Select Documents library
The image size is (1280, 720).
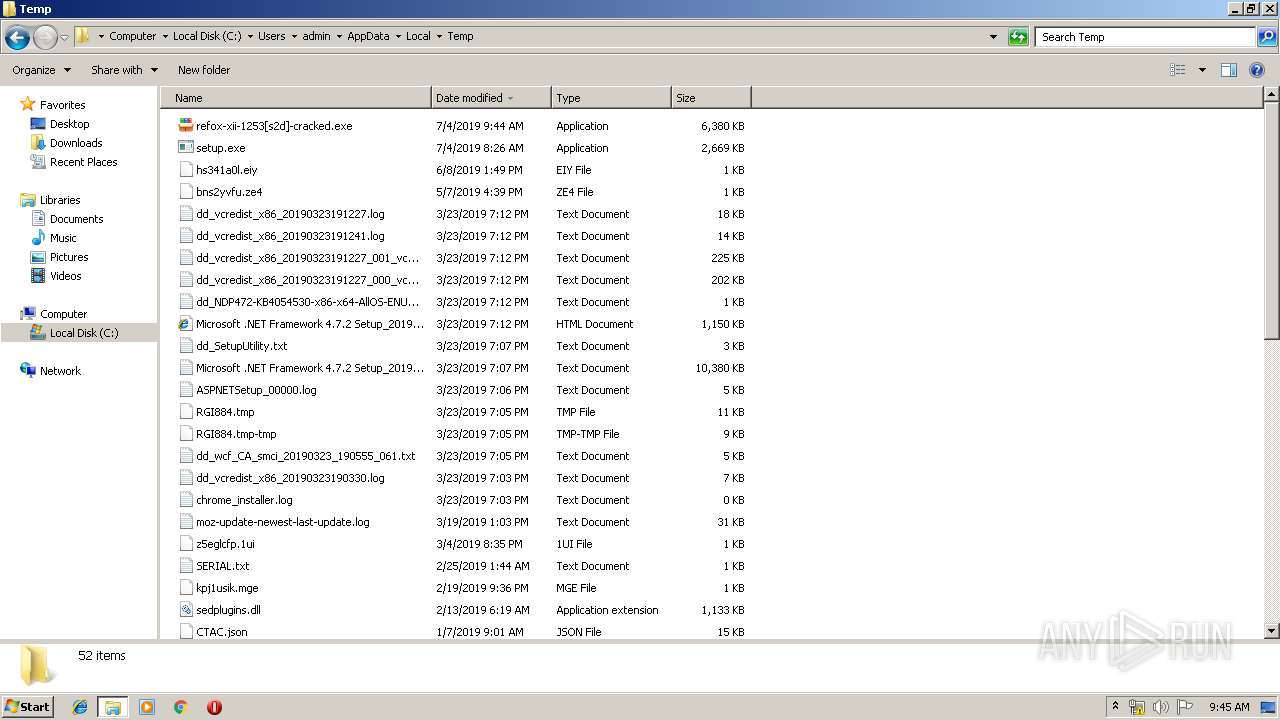(x=76, y=219)
